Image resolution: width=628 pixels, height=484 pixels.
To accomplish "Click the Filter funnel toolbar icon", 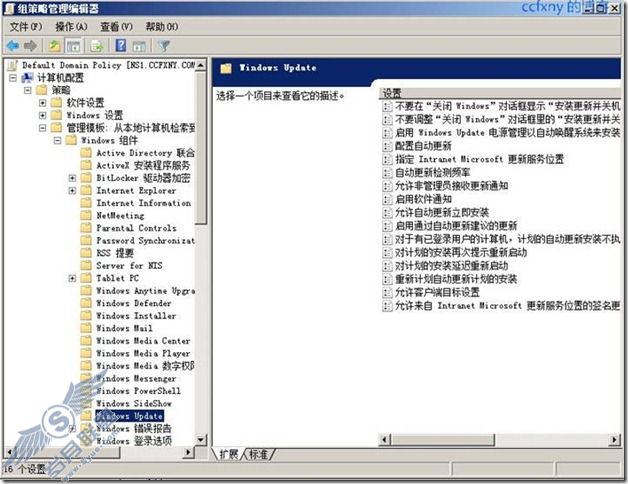I will coord(164,46).
